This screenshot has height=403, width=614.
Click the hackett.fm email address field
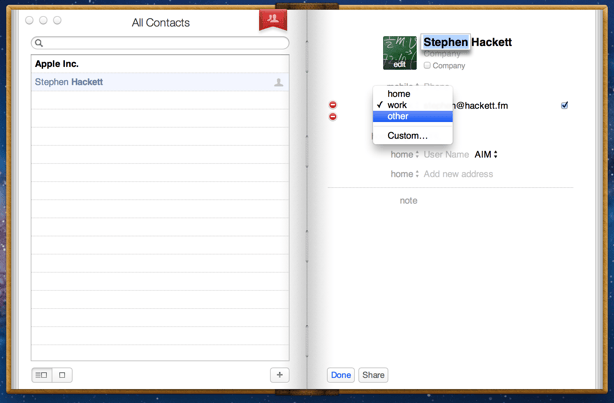466,105
